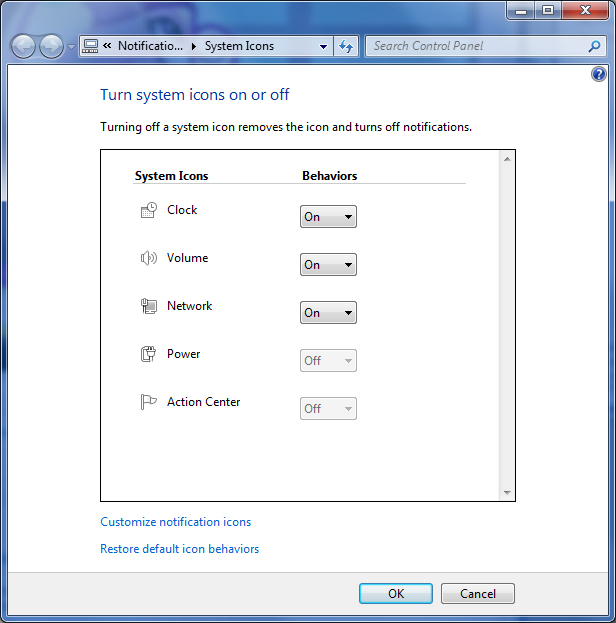
Task: Click the list scrollbar up arrow
Action: click(x=507, y=159)
